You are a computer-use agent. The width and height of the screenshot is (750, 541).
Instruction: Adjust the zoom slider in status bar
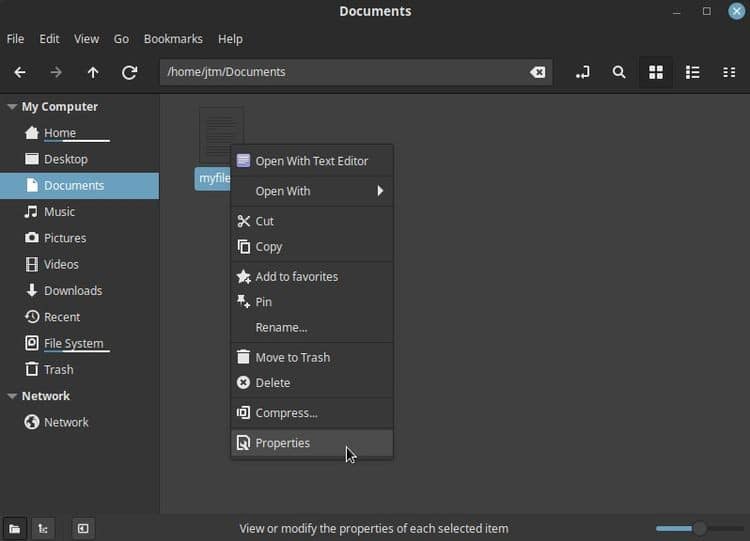(700, 529)
